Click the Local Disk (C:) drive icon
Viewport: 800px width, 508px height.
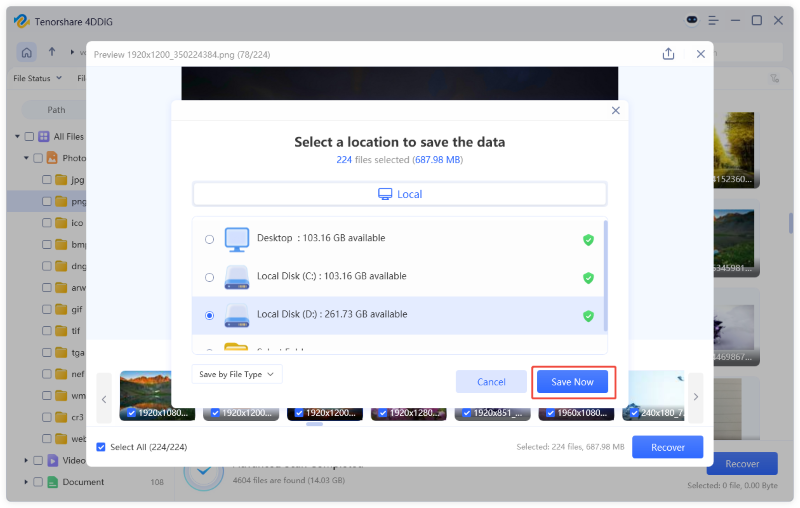[237, 277]
